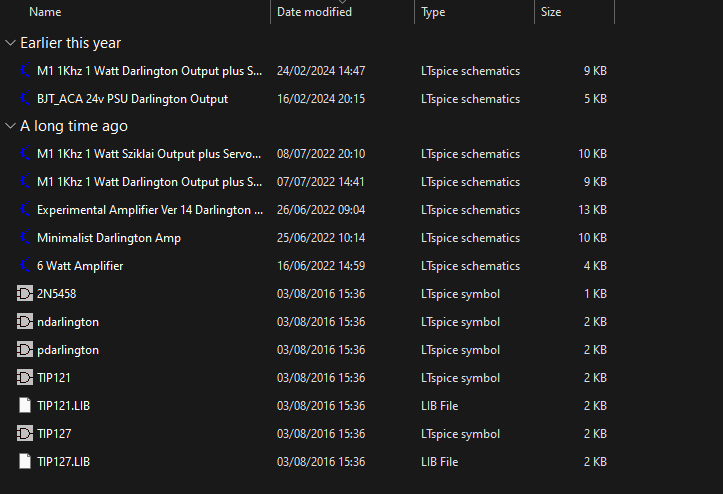Viewport: 723px width, 494px height.
Task: Select the TIP121 symbol file name
Action: [x=53, y=377]
